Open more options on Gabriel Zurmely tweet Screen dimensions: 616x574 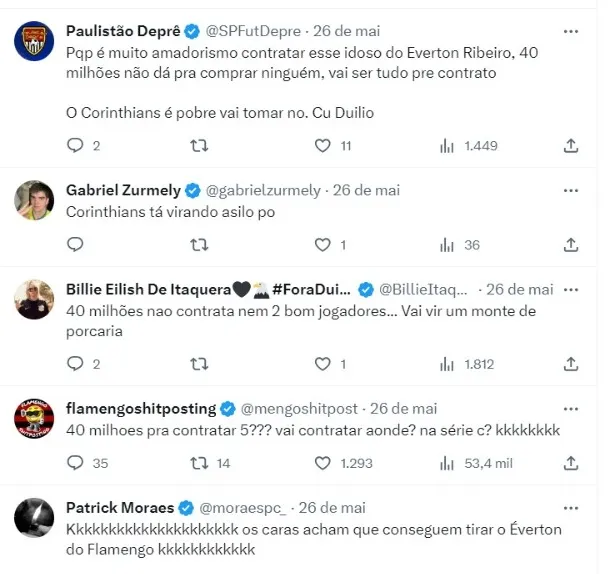click(571, 189)
